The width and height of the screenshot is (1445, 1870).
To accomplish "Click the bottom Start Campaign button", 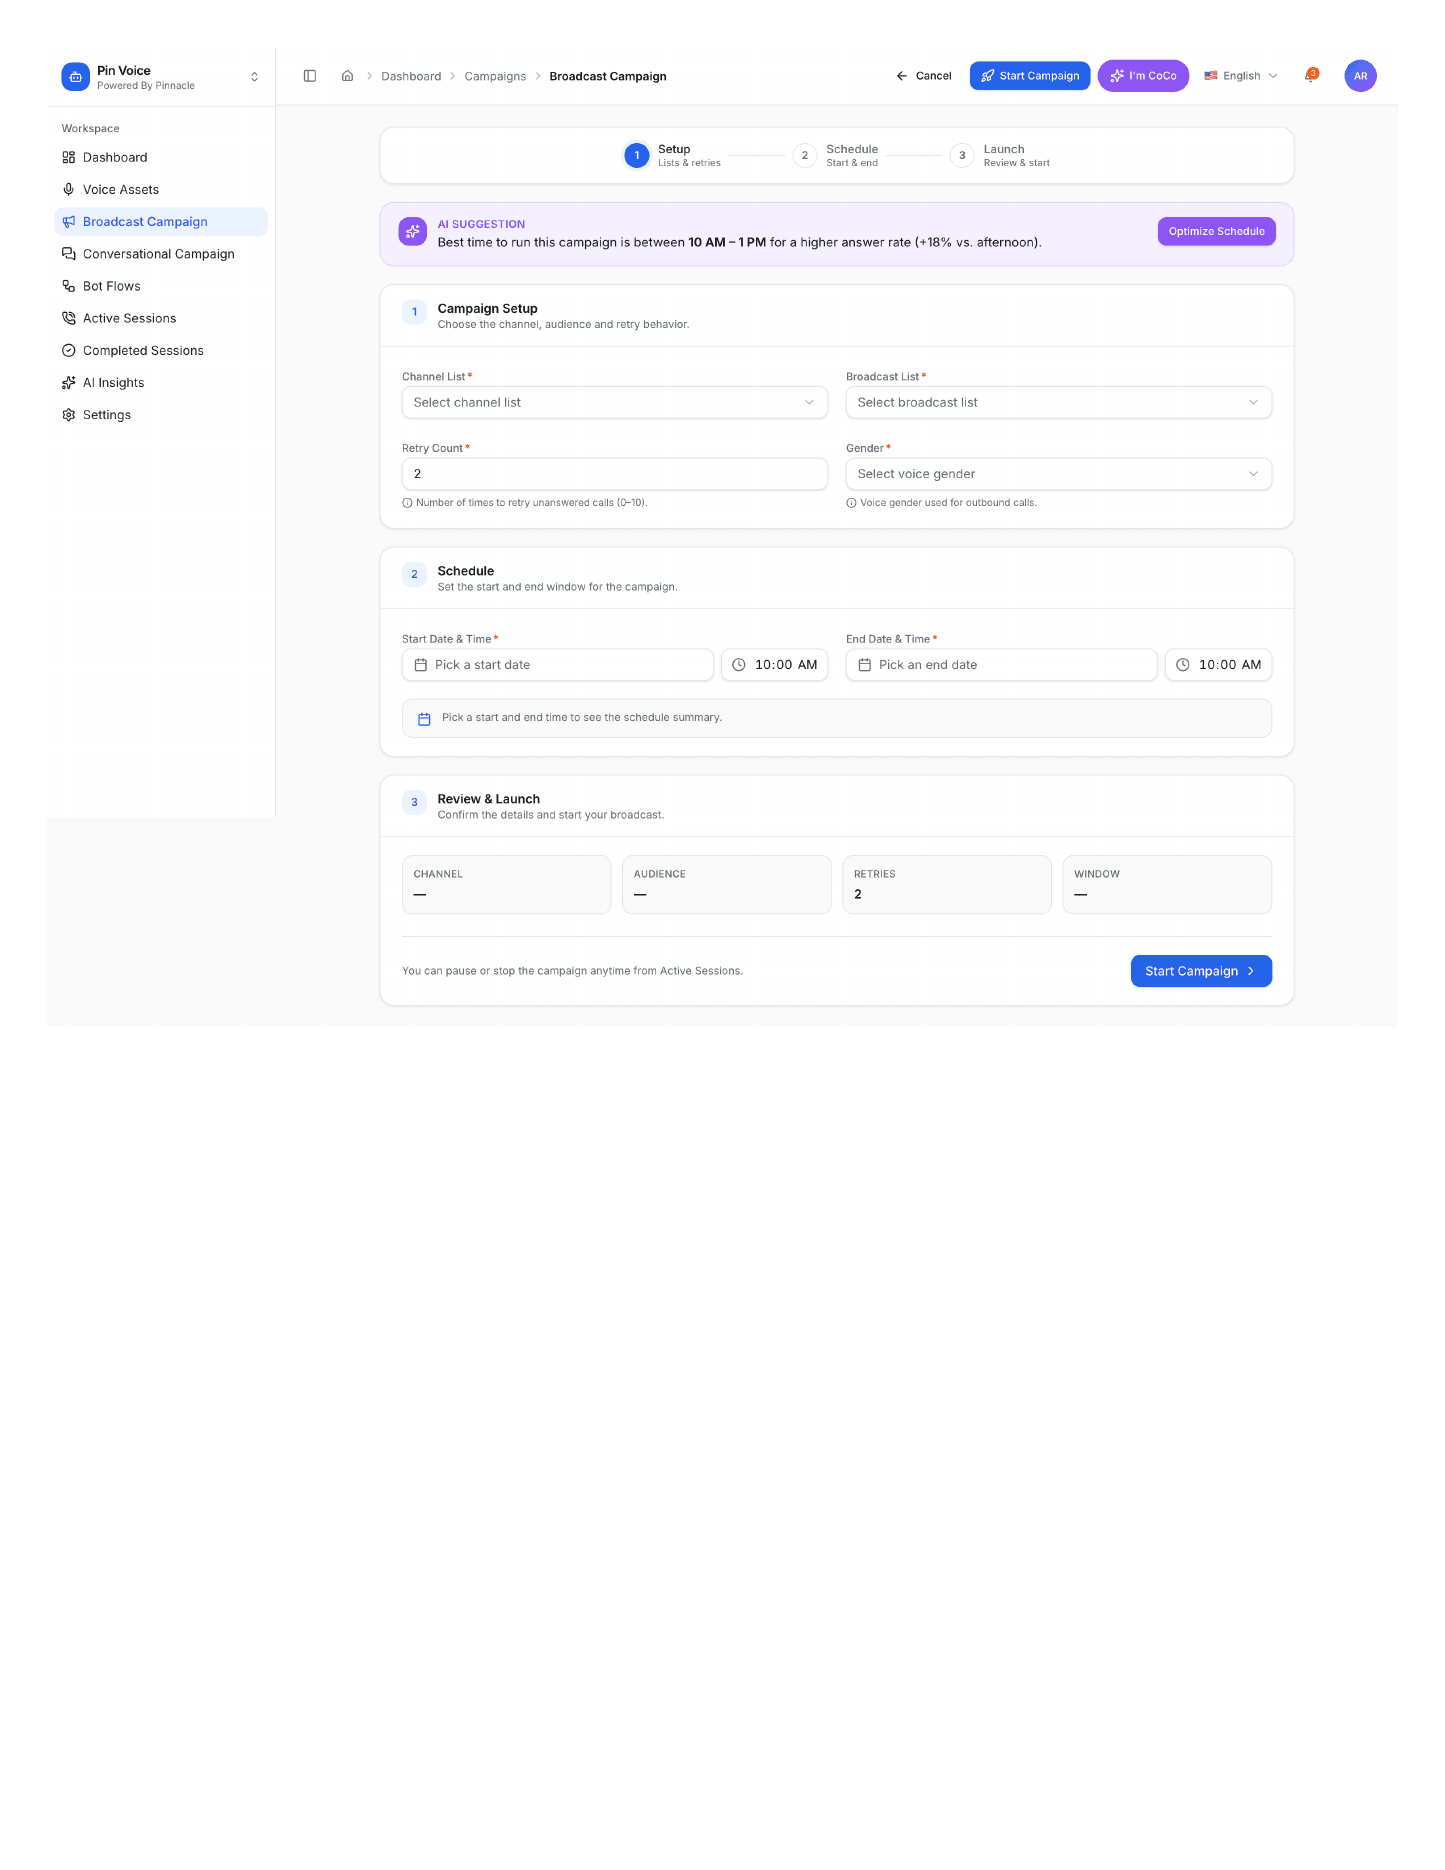I will tap(1201, 971).
